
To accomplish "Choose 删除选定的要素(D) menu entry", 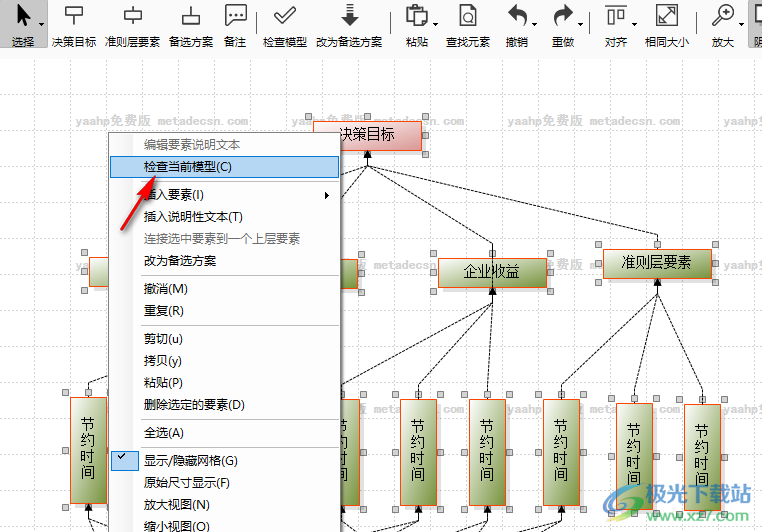I will [x=224, y=405].
